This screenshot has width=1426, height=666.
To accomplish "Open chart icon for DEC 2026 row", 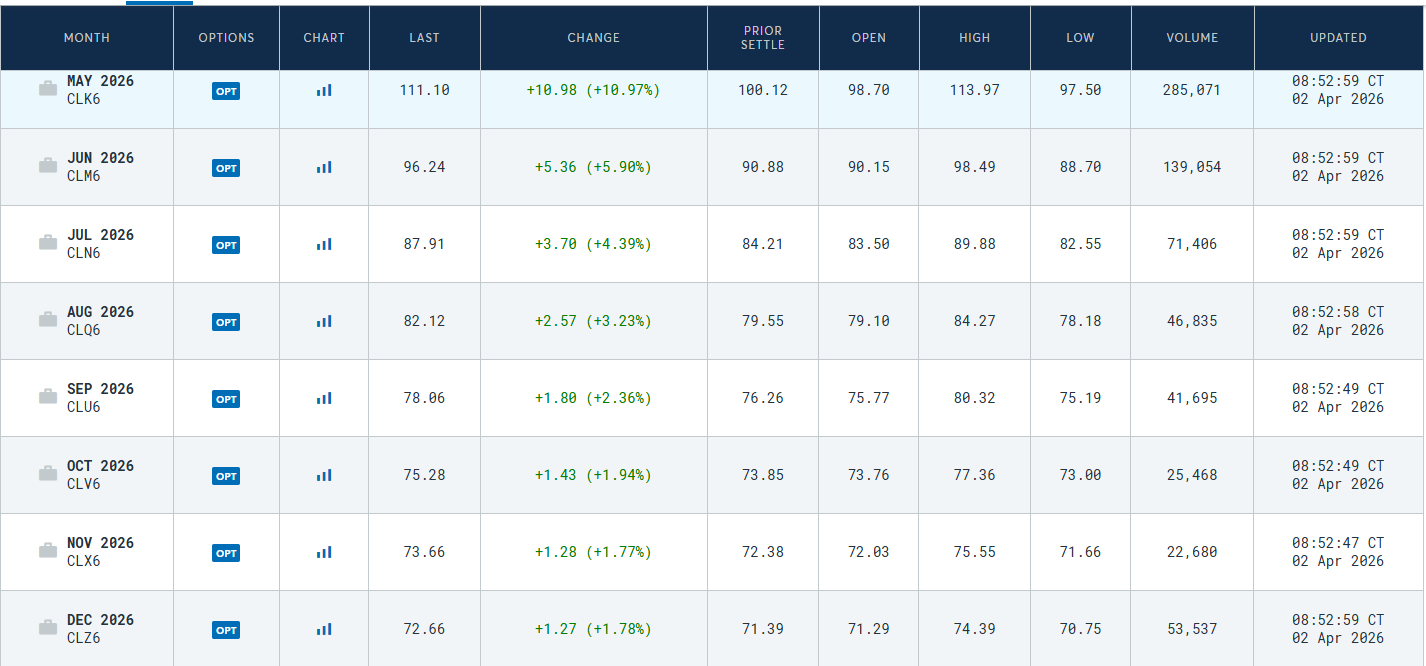I will point(324,629).
